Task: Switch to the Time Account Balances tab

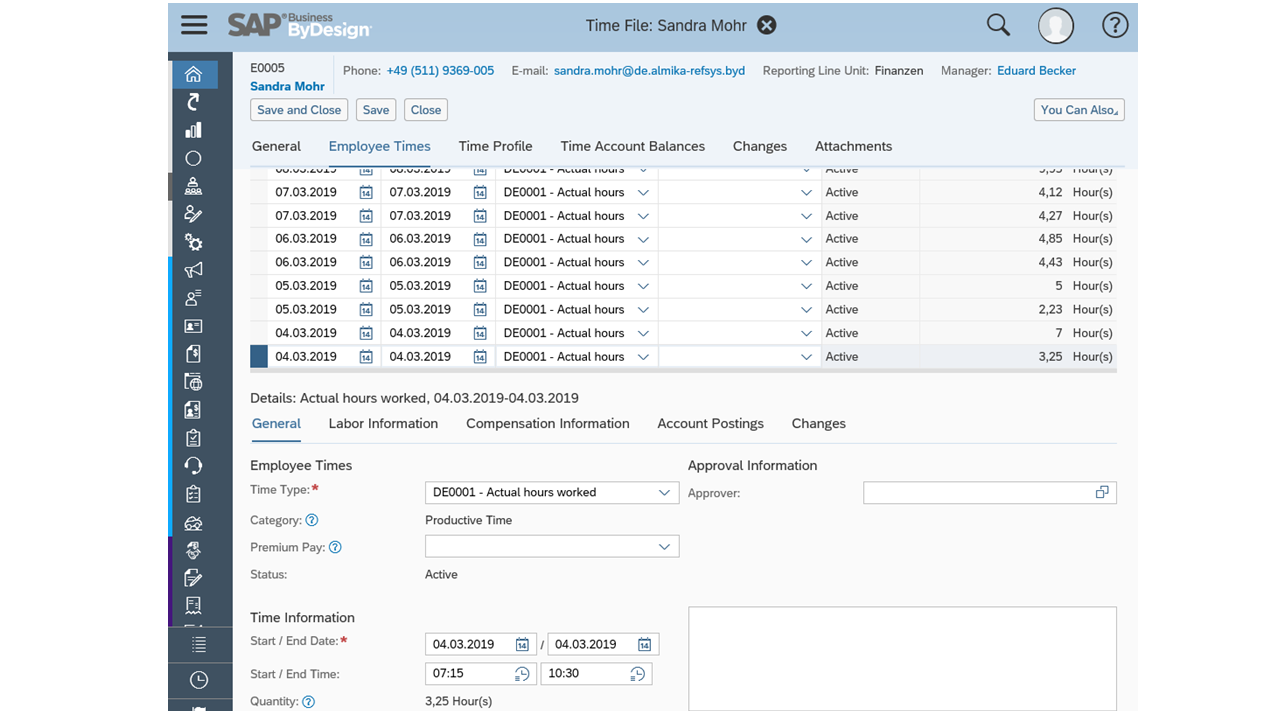Action: (x=632, y=146)
